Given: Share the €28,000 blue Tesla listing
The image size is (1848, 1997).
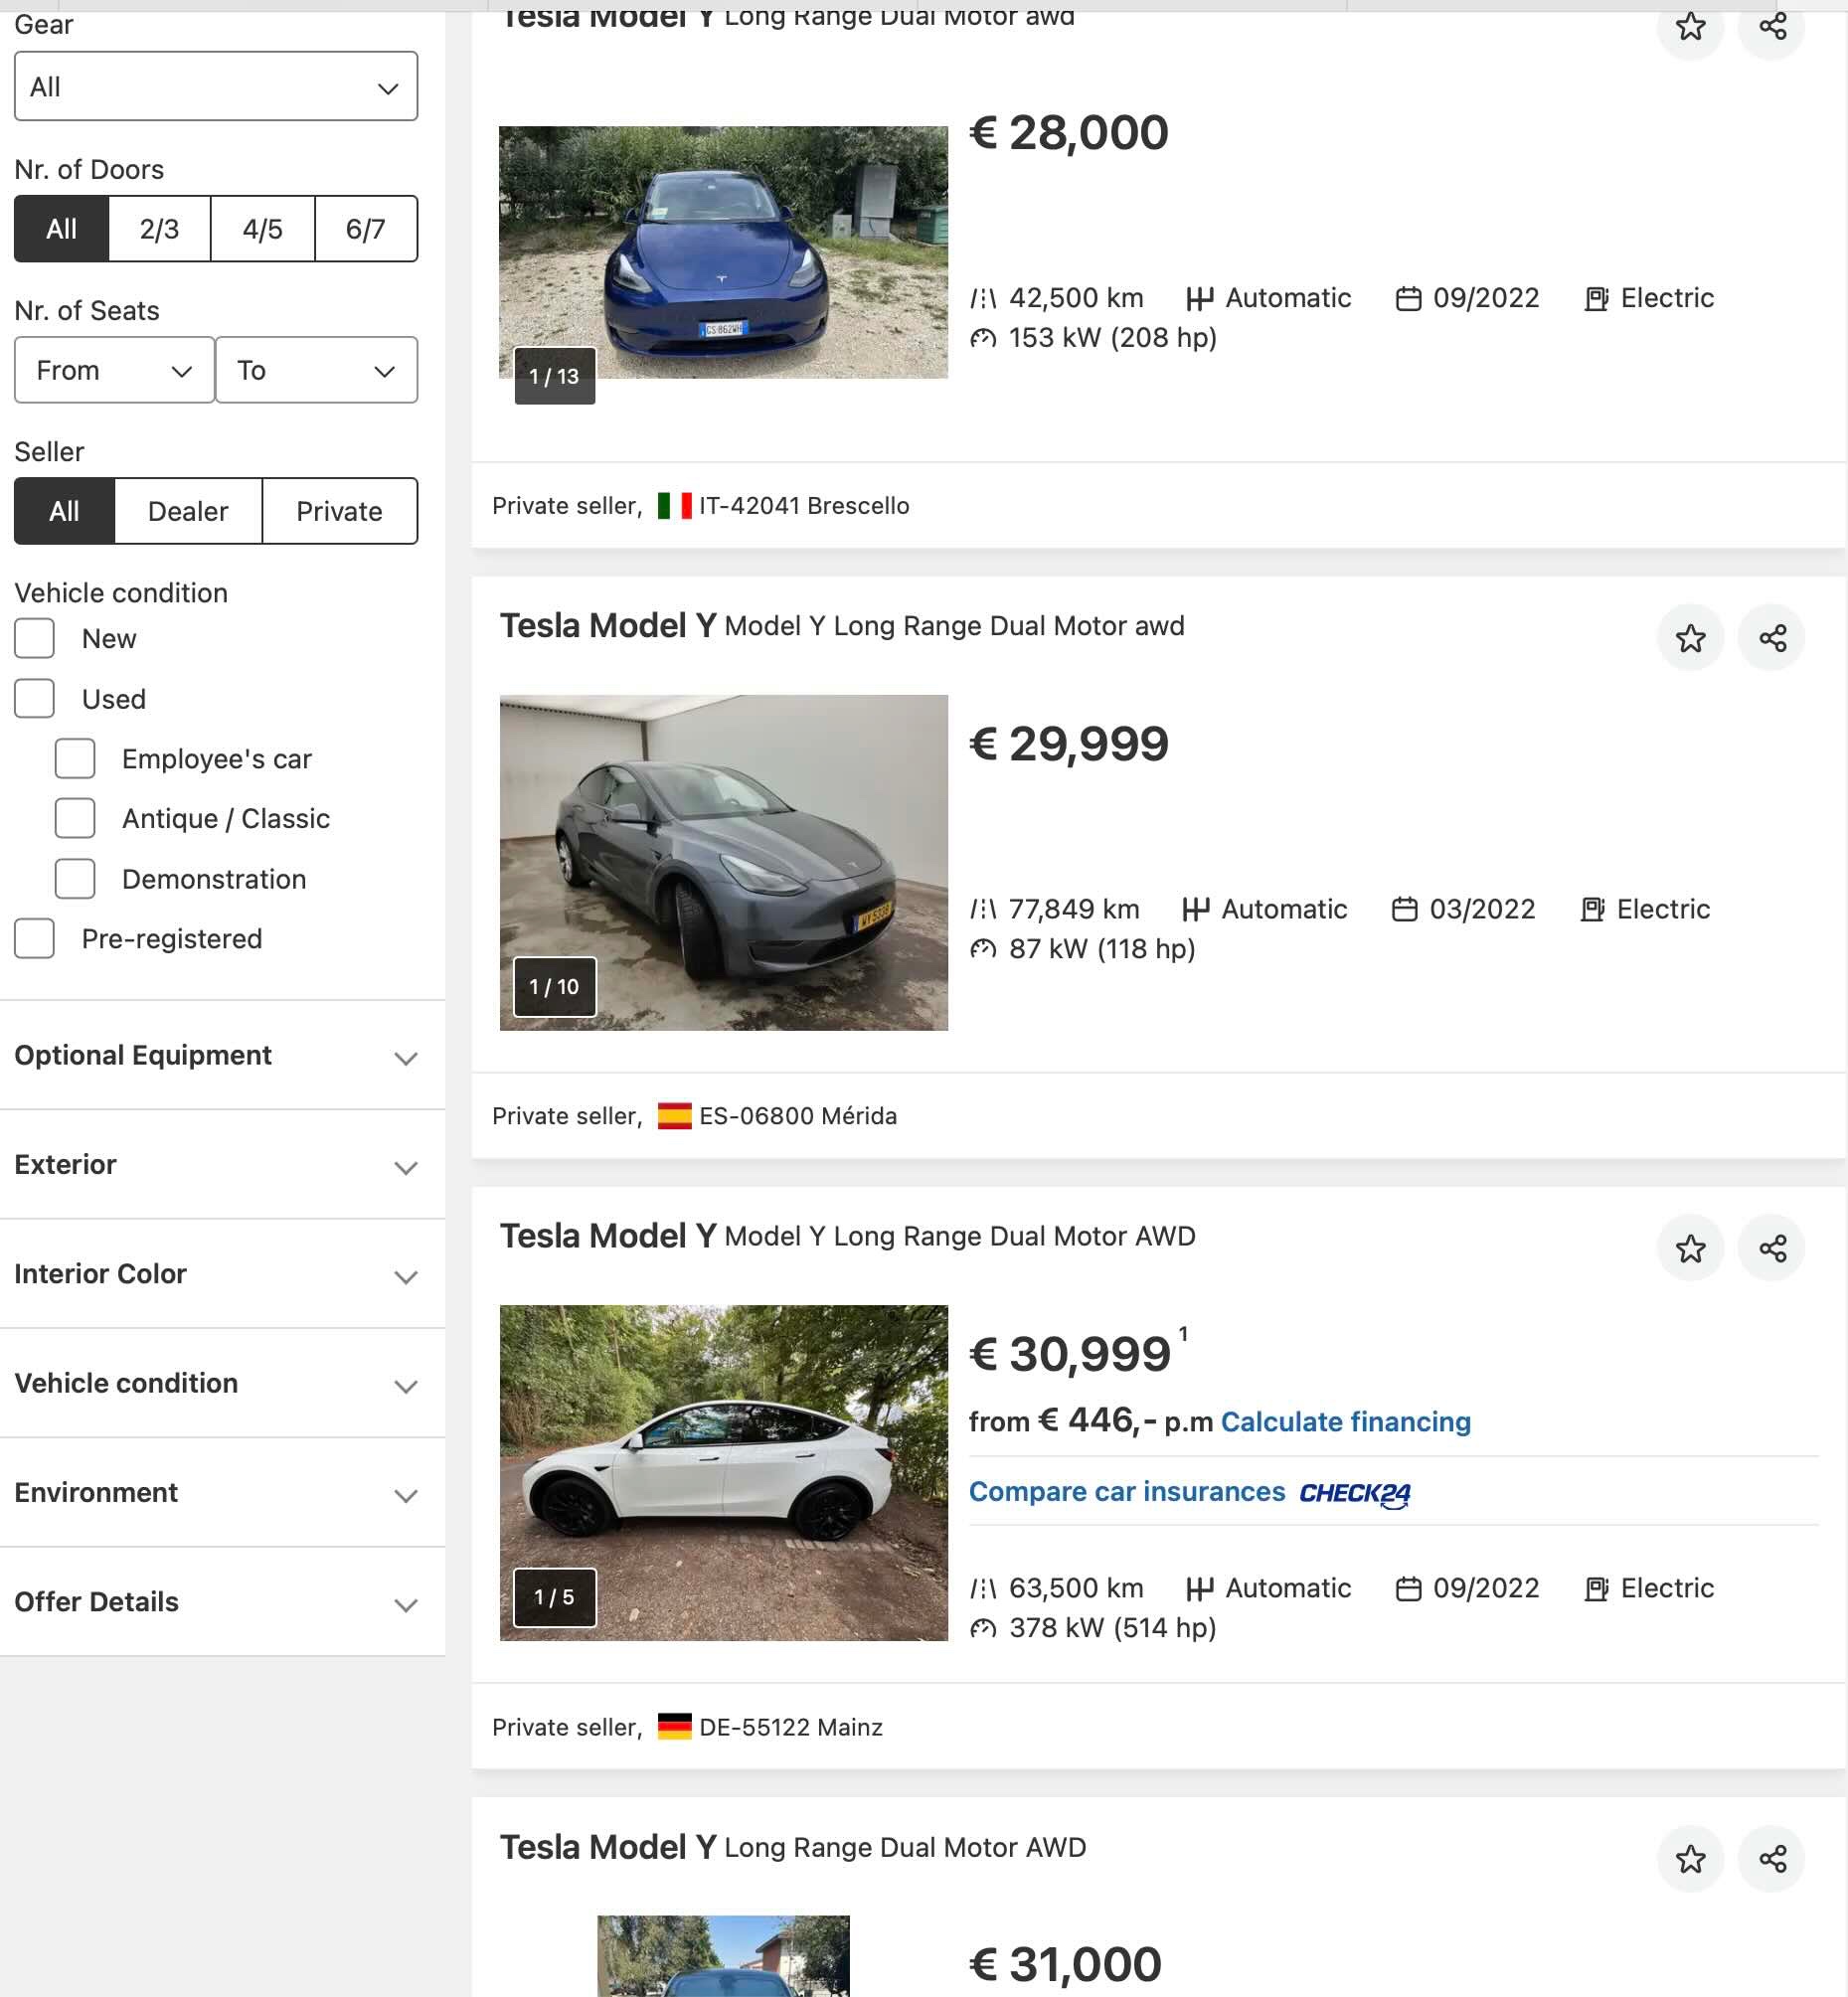Looking at the screenshot, I should click(x=1771, y=27).
